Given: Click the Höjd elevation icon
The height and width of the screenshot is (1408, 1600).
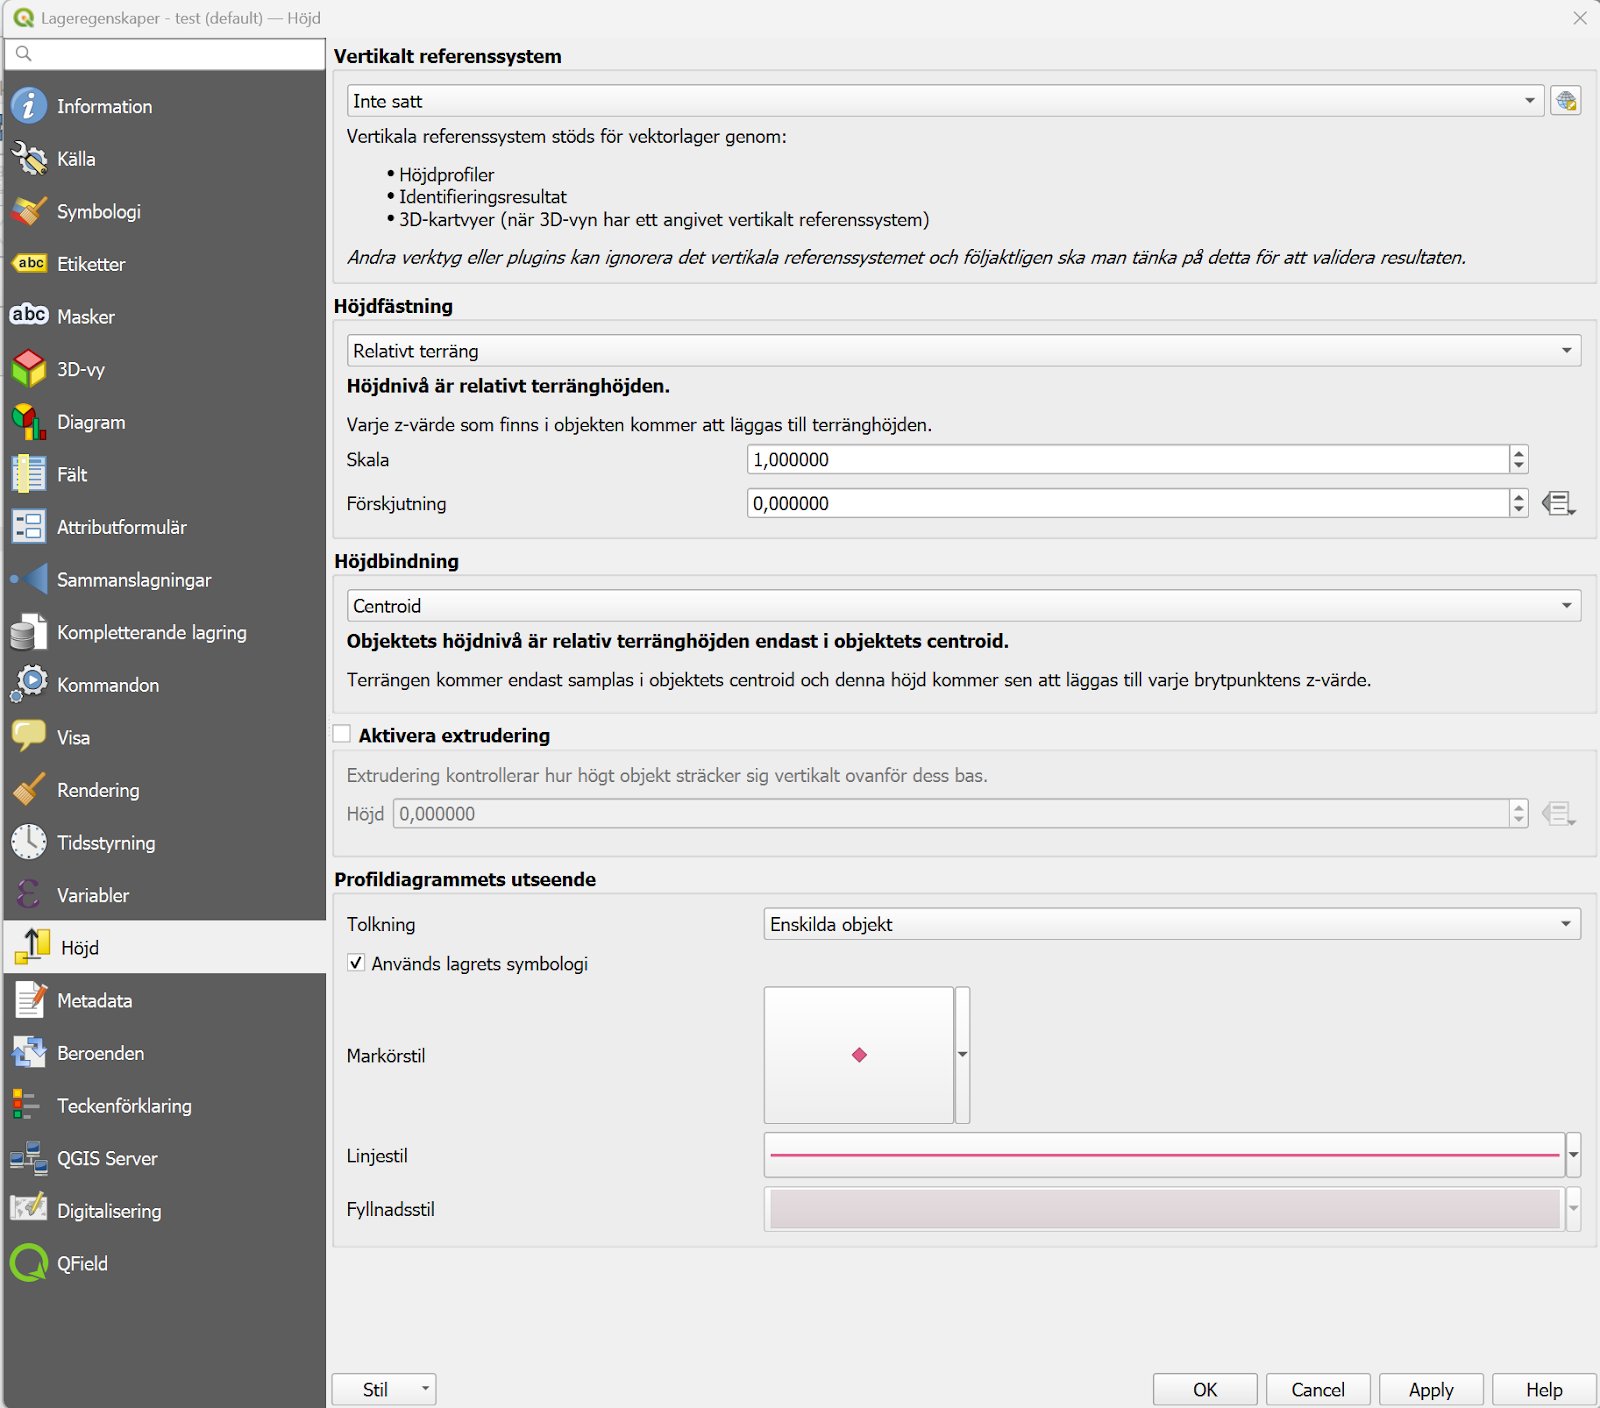Looking at the screenshot, I should point(33,947).
